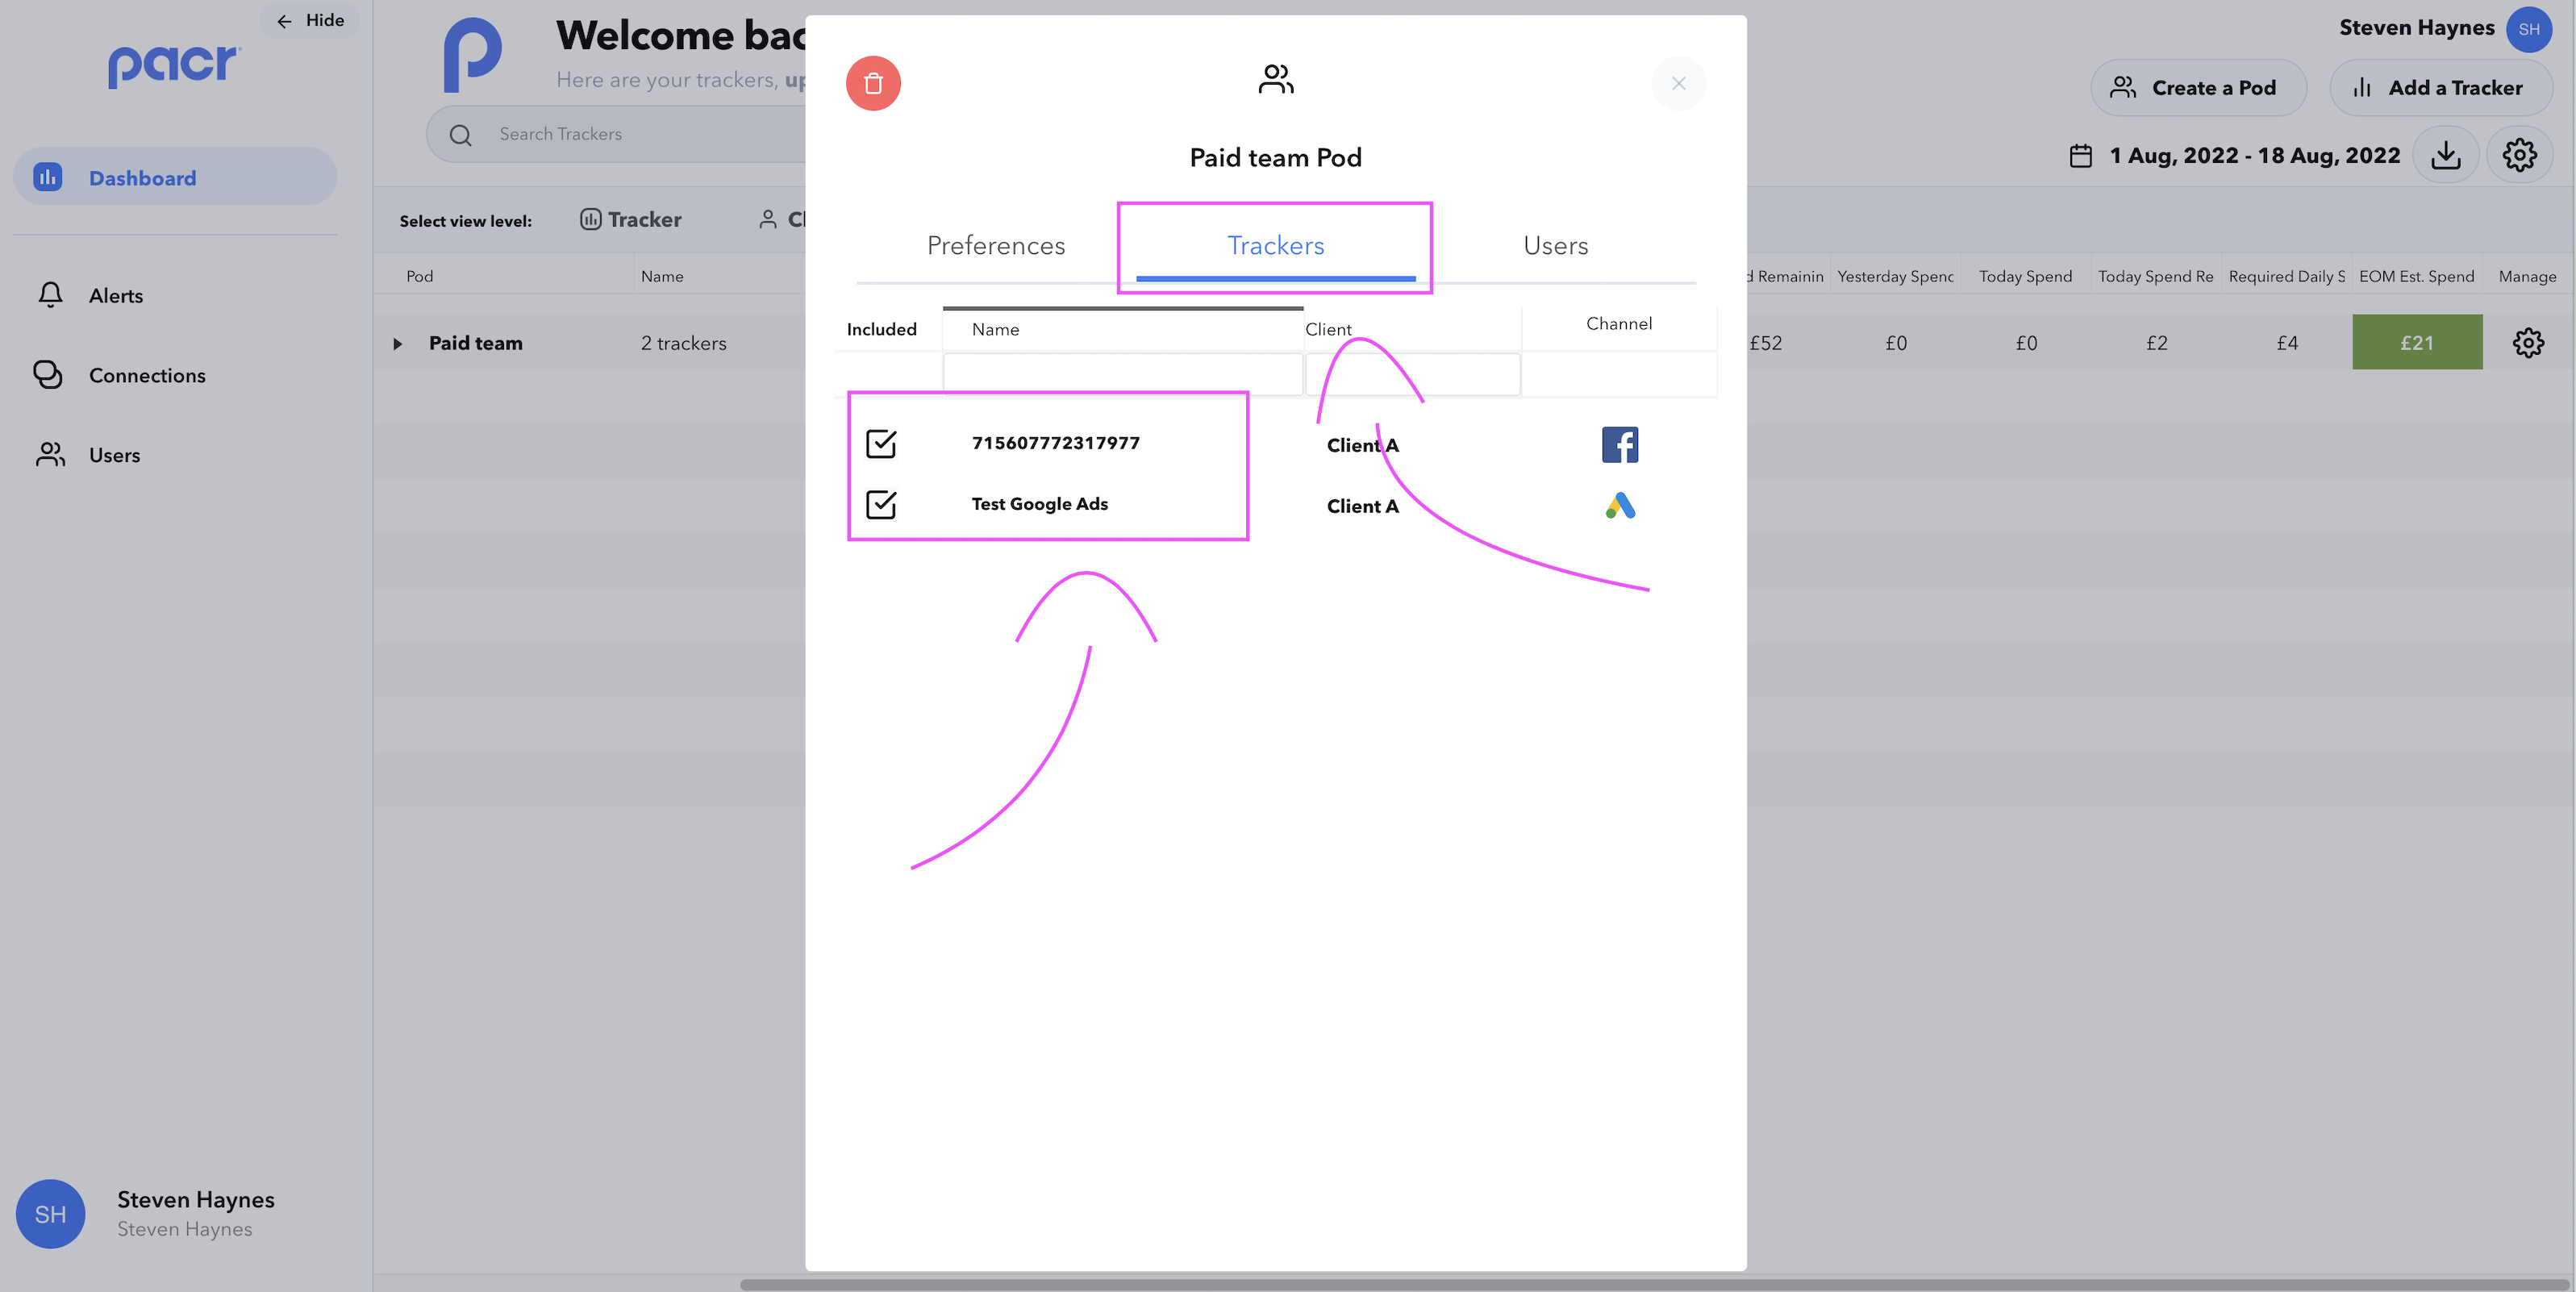The width and height of the screenshot is (2576, 1292).
Task: Click the Google Ads channel icon
Action: coord(1620,506)
